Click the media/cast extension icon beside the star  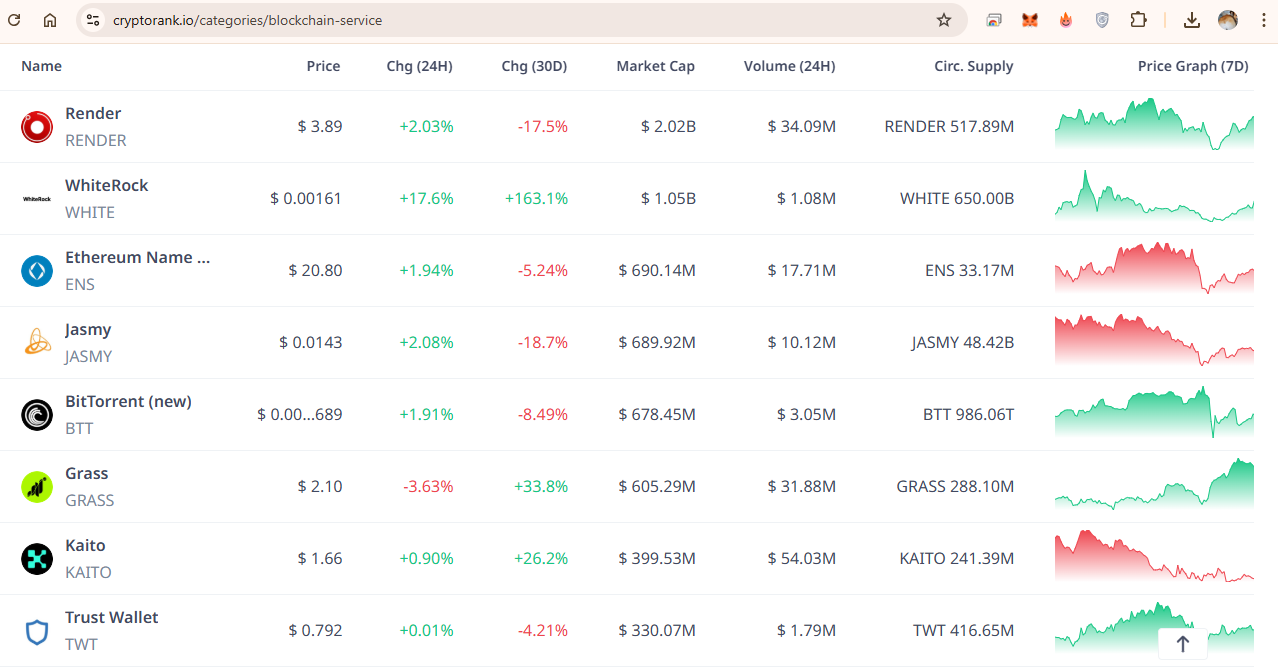coord(994,20)
